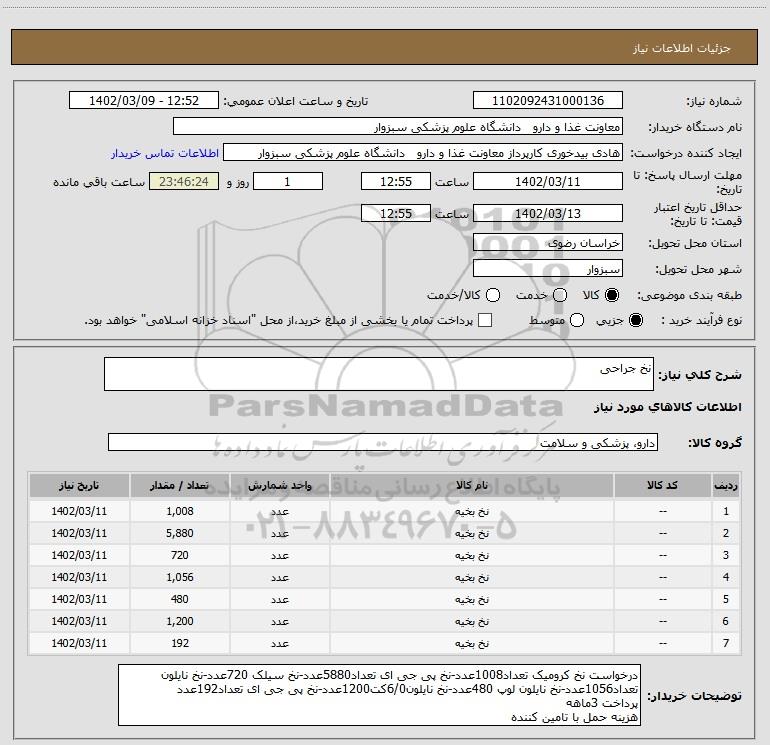Select the کالا radio button
Viewport: 770px width, 745px height.
pos(612,295)
